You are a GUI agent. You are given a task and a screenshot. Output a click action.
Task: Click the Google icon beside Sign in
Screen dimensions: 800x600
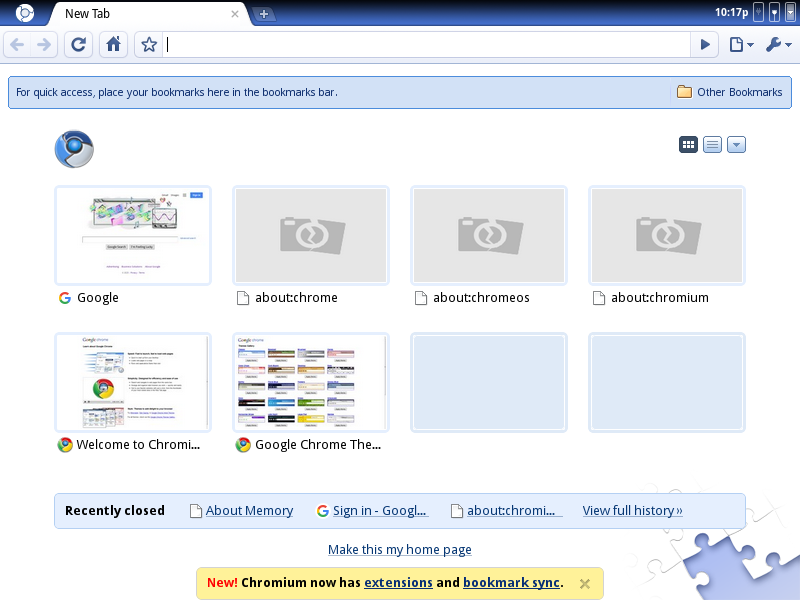point(322,511)
